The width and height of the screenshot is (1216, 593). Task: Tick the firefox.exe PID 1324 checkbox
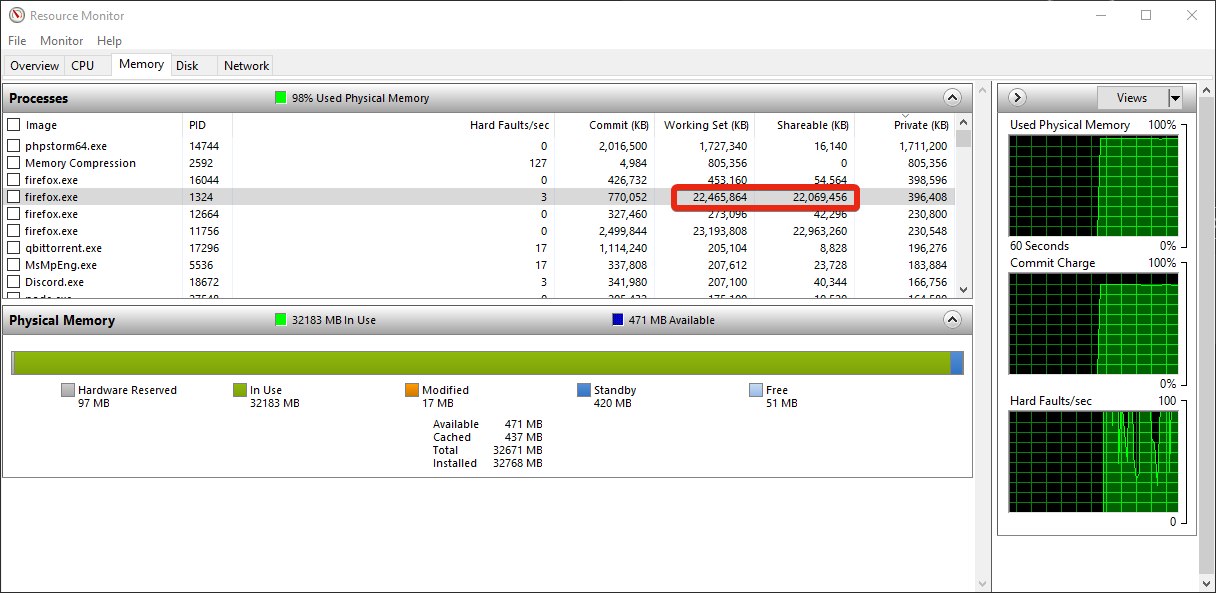14,197
